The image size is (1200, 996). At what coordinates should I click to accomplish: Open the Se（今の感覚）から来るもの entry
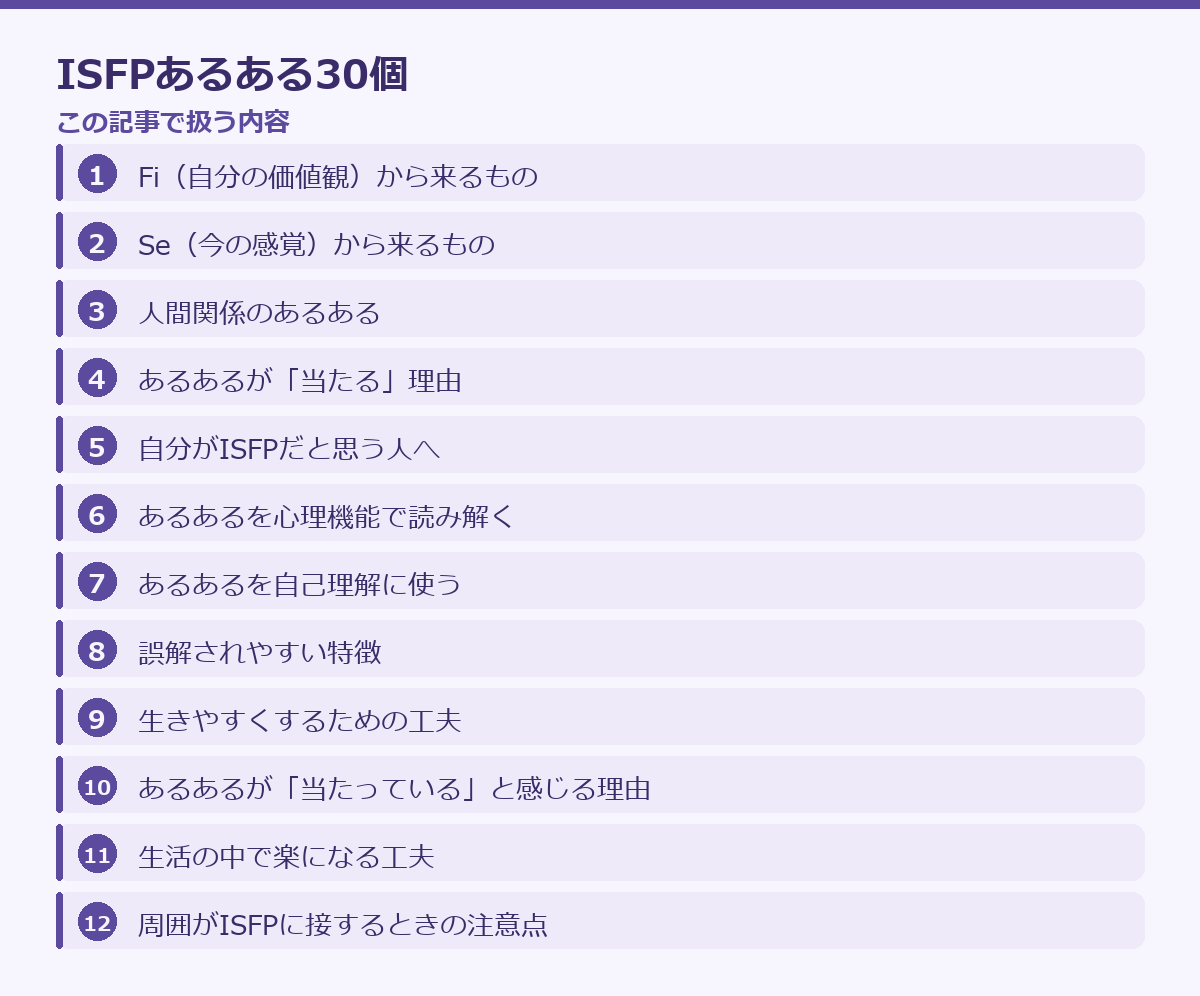pos(600,241)
